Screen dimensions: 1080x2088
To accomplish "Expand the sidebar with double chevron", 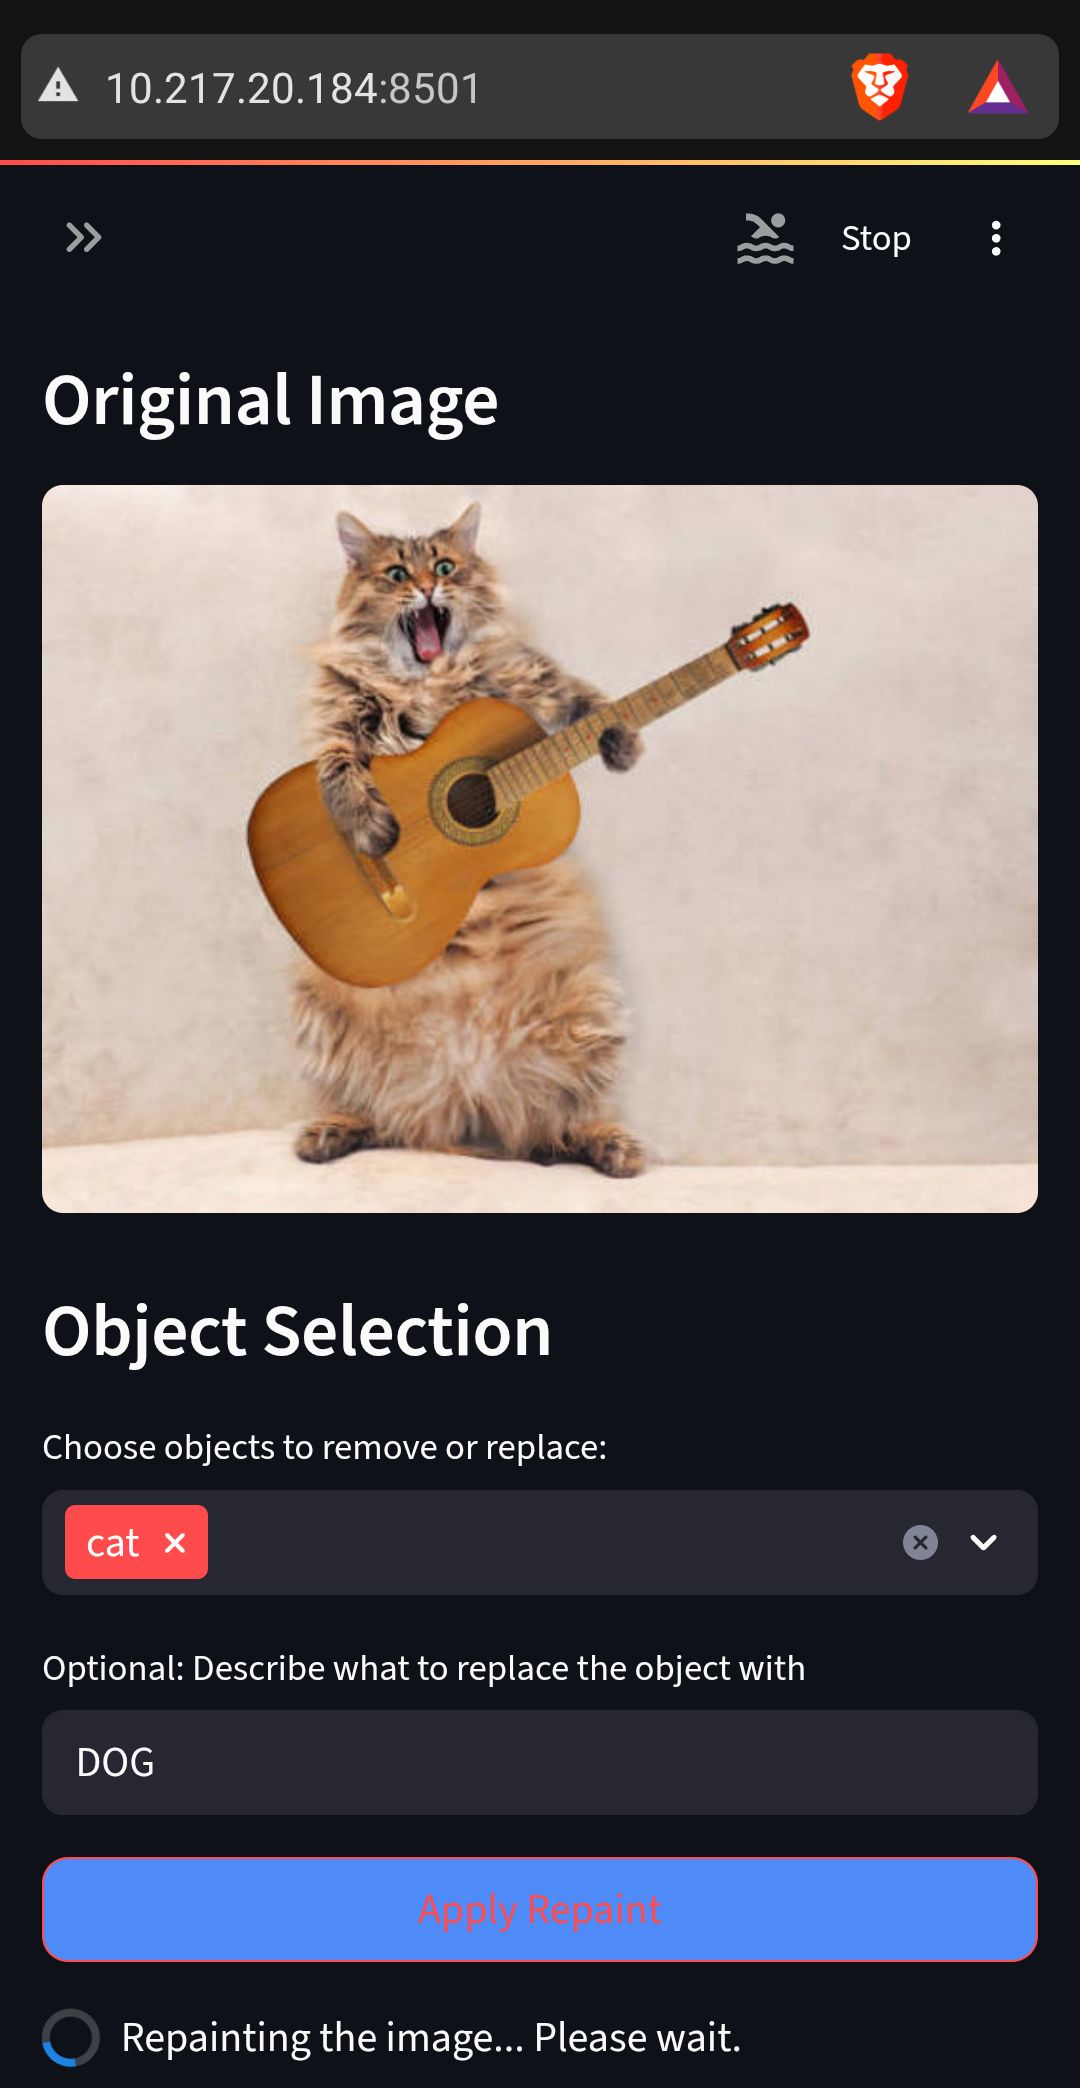I will [84, 238].
